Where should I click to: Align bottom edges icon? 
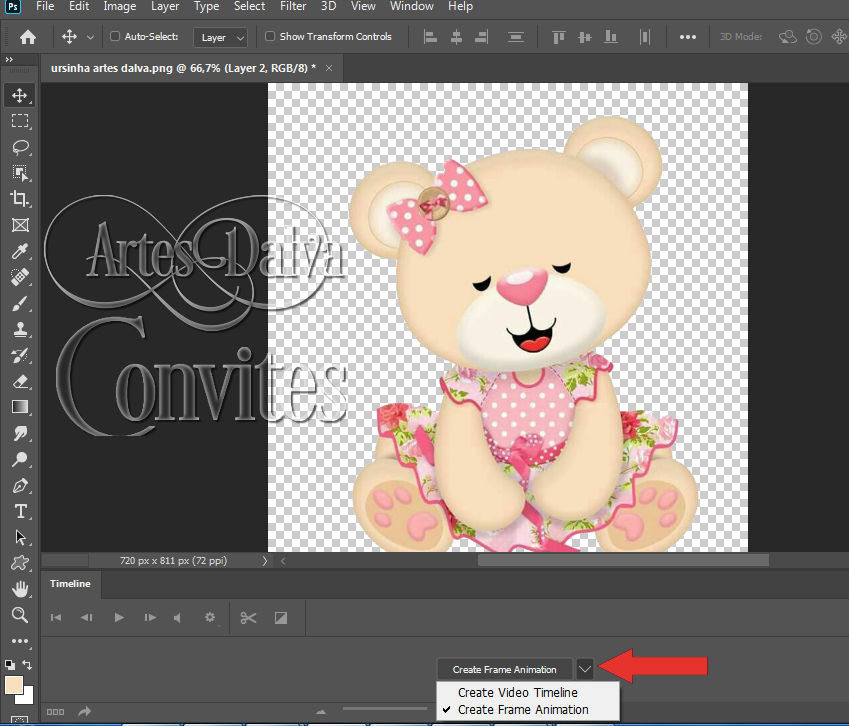pyautogui.click(x=610, y=37)
